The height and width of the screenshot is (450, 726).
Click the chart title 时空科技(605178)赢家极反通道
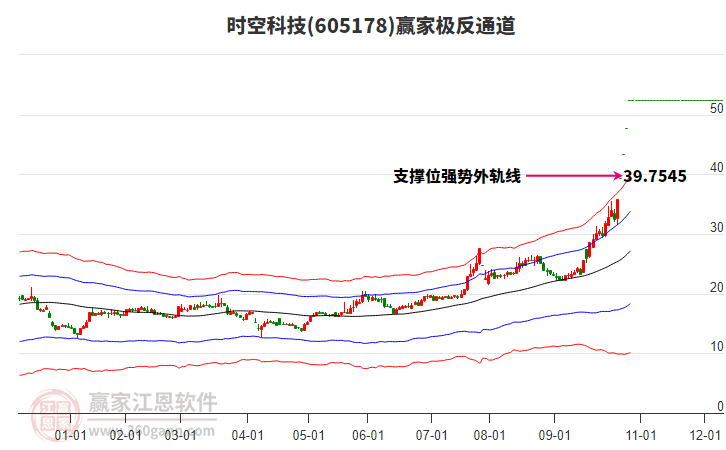371,25
